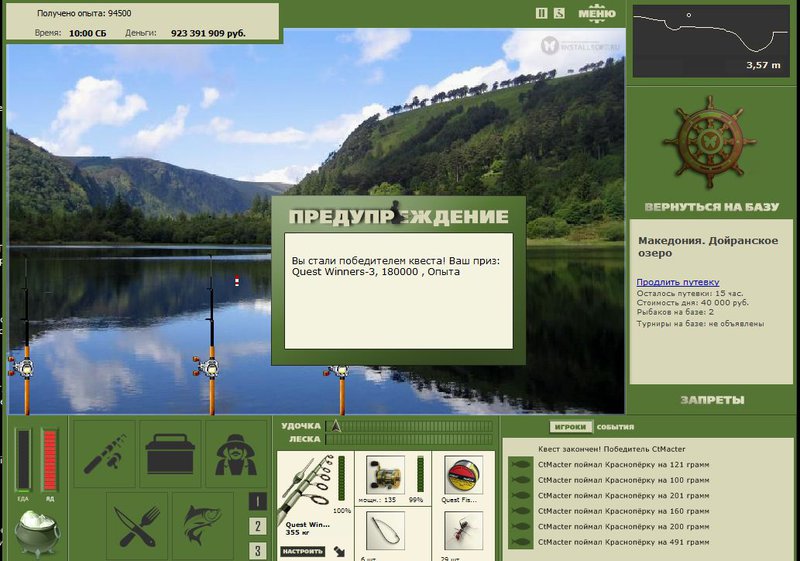Switch to the ИГРОКИ tab

[x=570, y=427]
